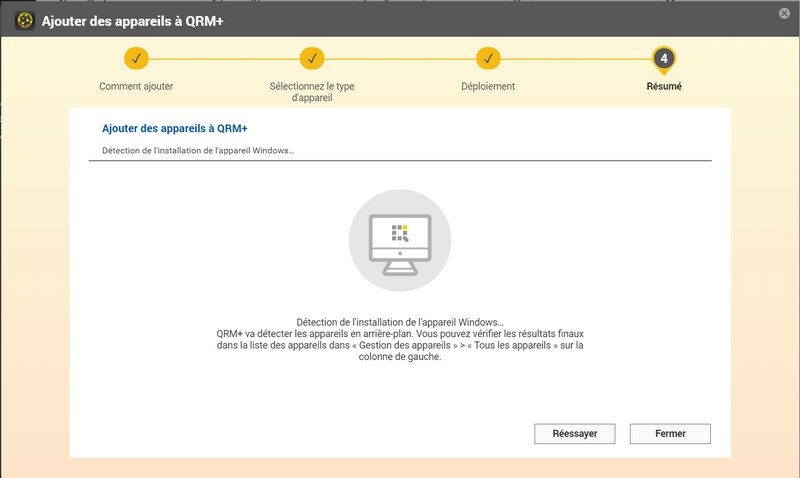Click the 'Déploiement' step label
Viewport: 800px width, 478px height.
coord(488,86)
